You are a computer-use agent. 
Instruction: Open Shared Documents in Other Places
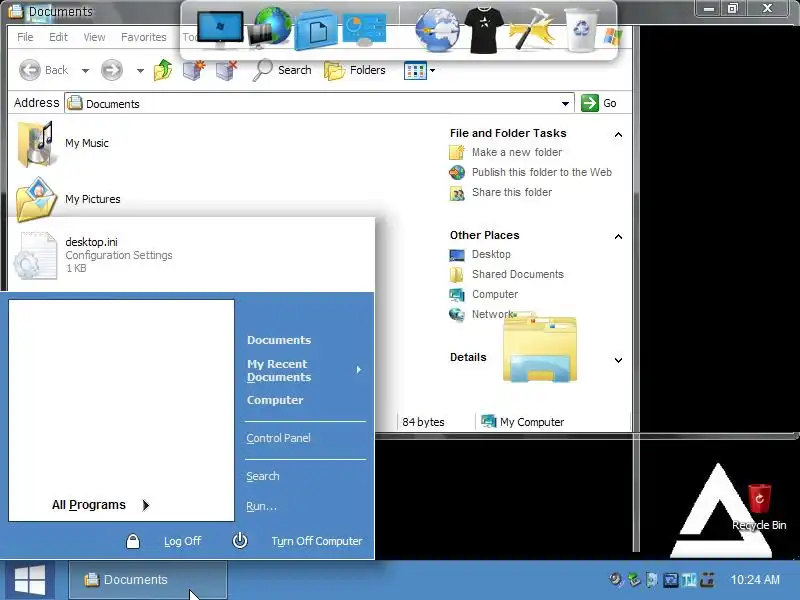tap(517, 274)
